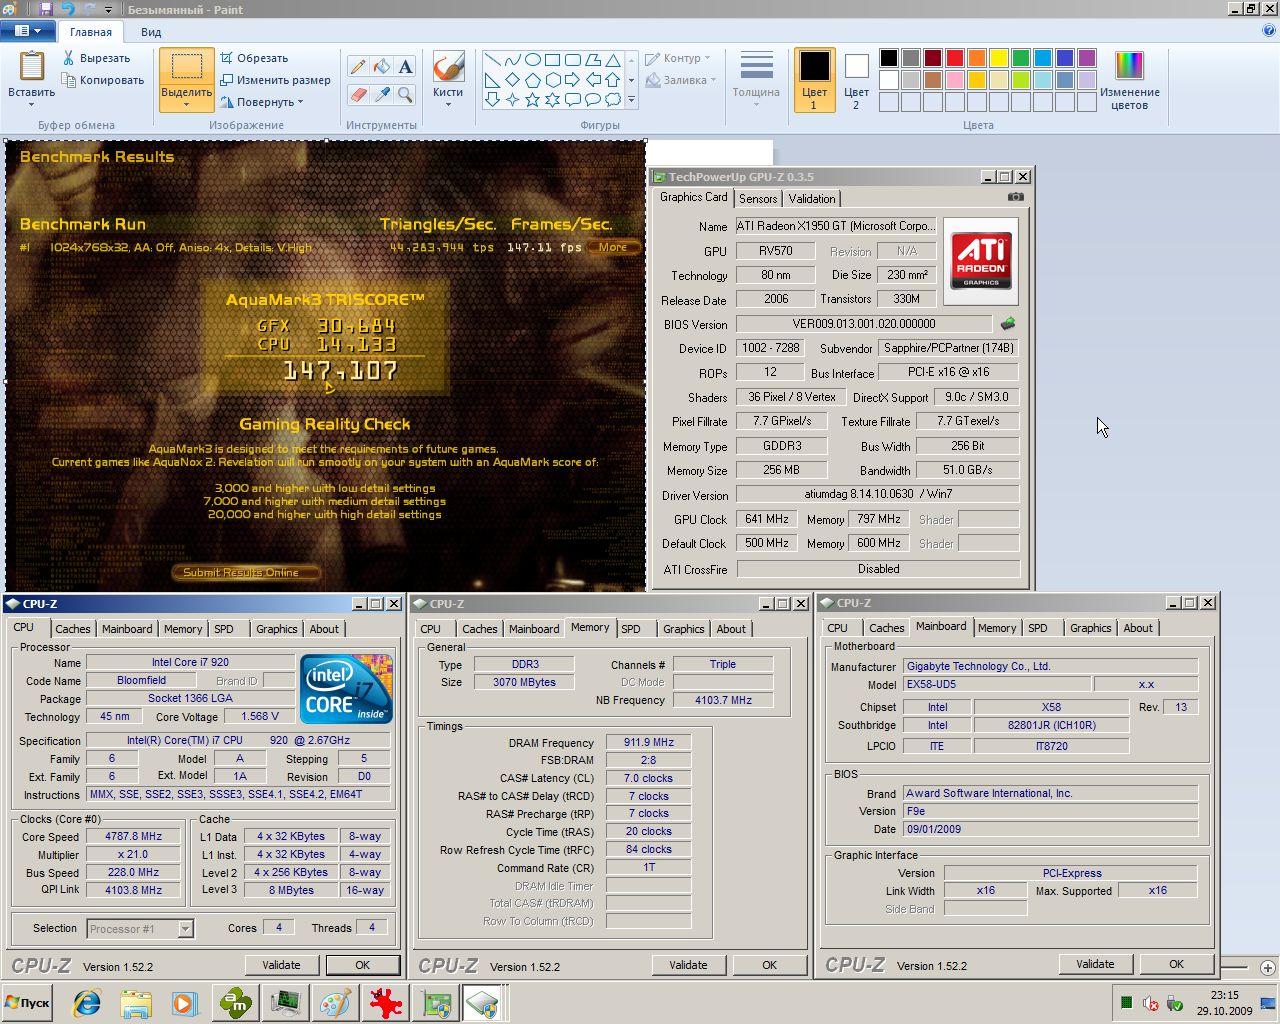The image size is (1280, 1024).
Task: Expand the Paste (Вставить) dropdown arrow
Action: tap(31, 104)
